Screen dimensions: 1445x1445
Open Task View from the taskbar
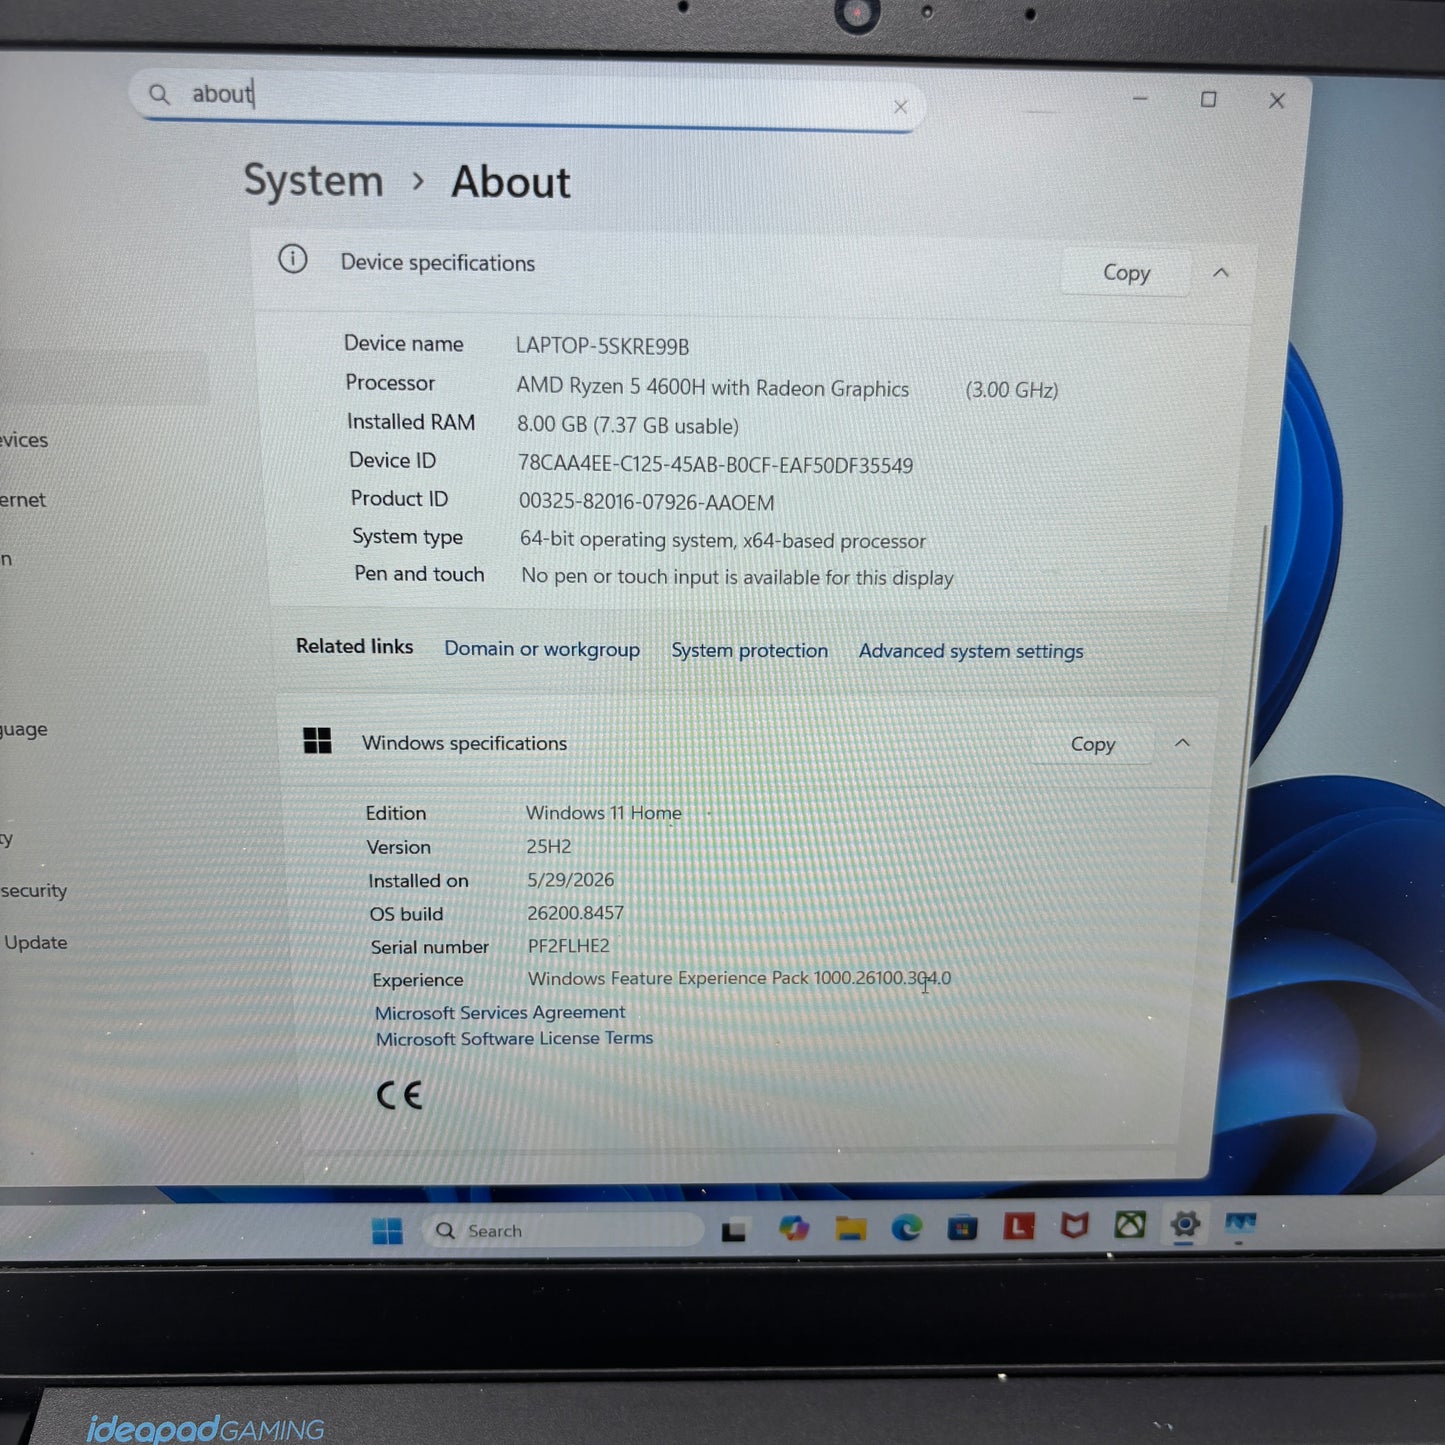coord(734,1230)
